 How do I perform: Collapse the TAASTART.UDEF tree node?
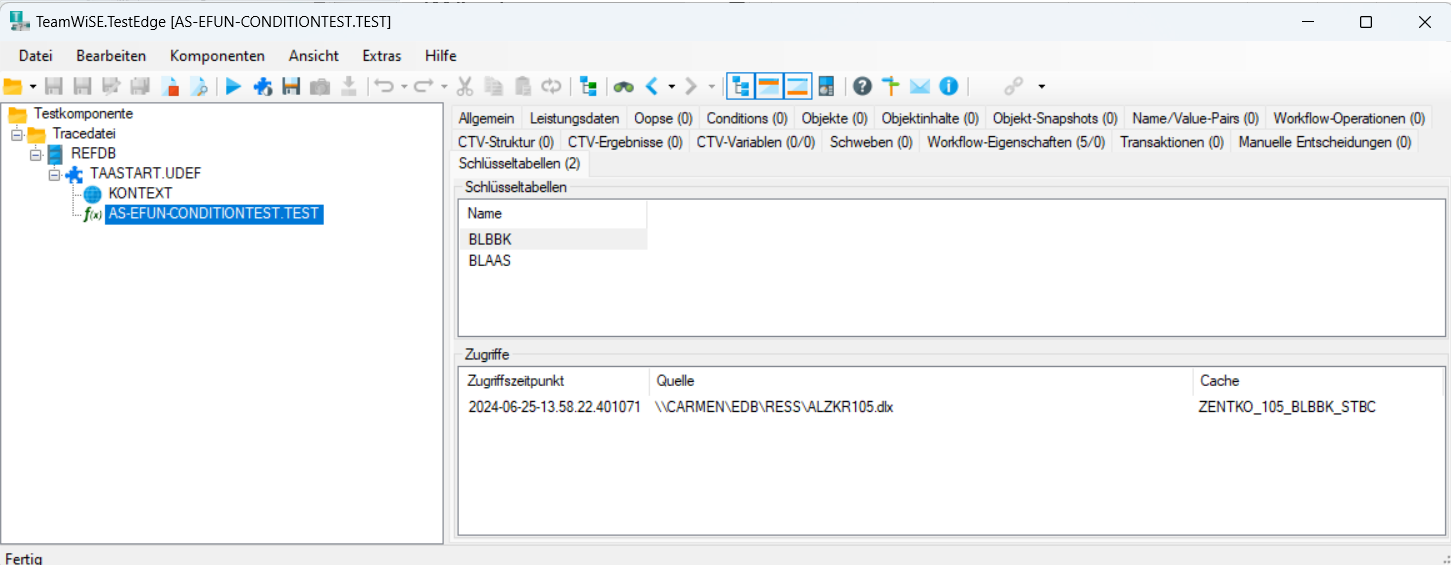click(x=55, y=174)
